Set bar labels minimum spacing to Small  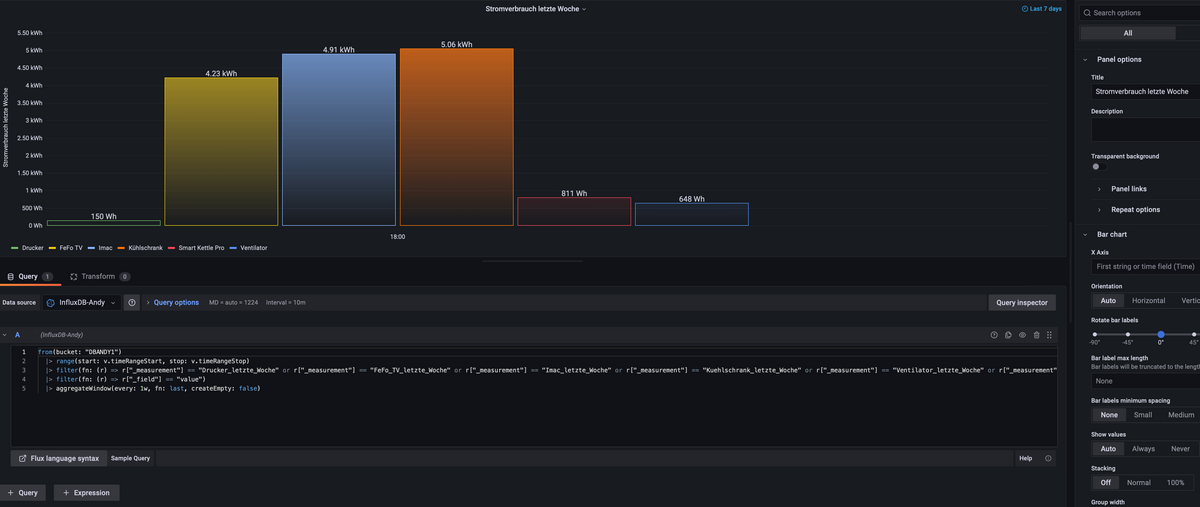(1143, 414)
